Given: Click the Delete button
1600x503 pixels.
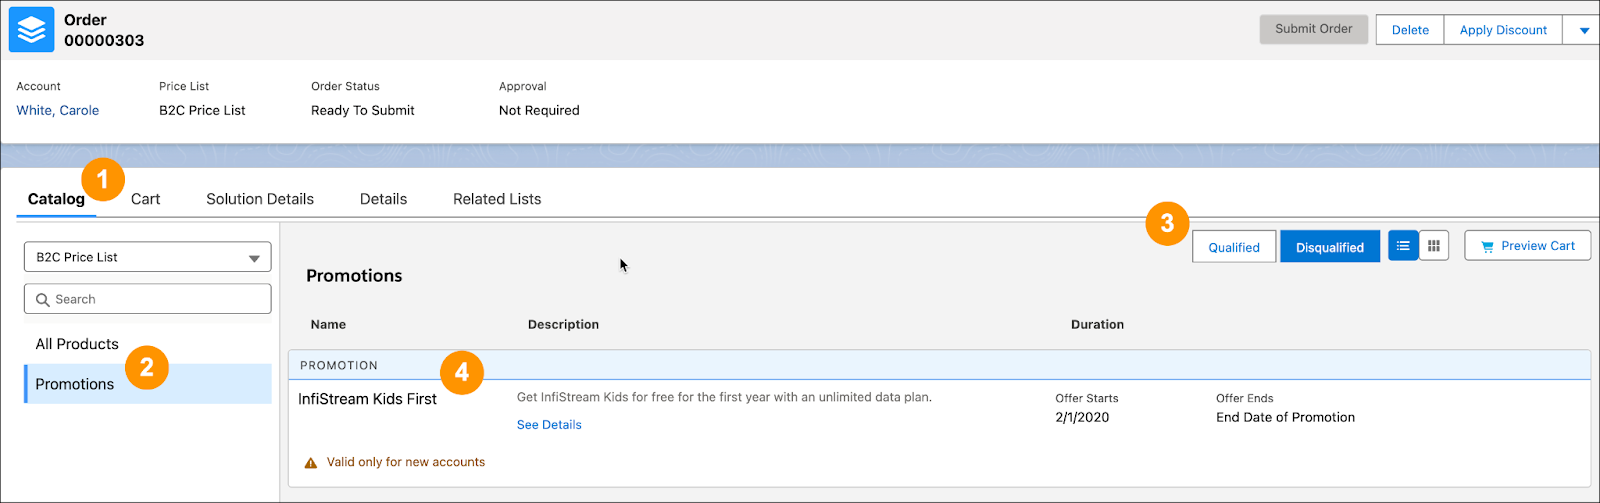Looking at the screenshot, I should click(1410, 30).
